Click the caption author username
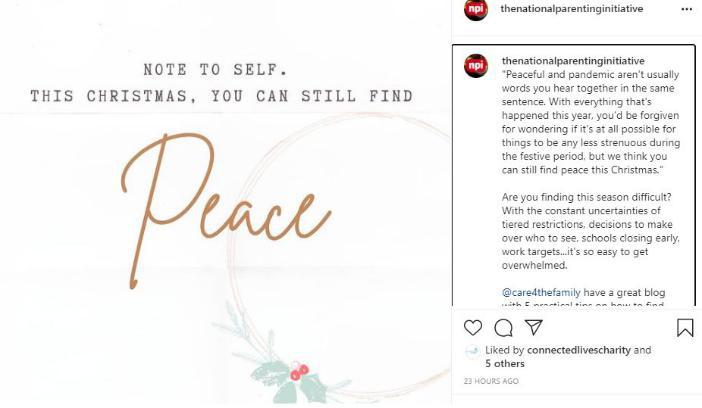702x408 pixels. 573,61
